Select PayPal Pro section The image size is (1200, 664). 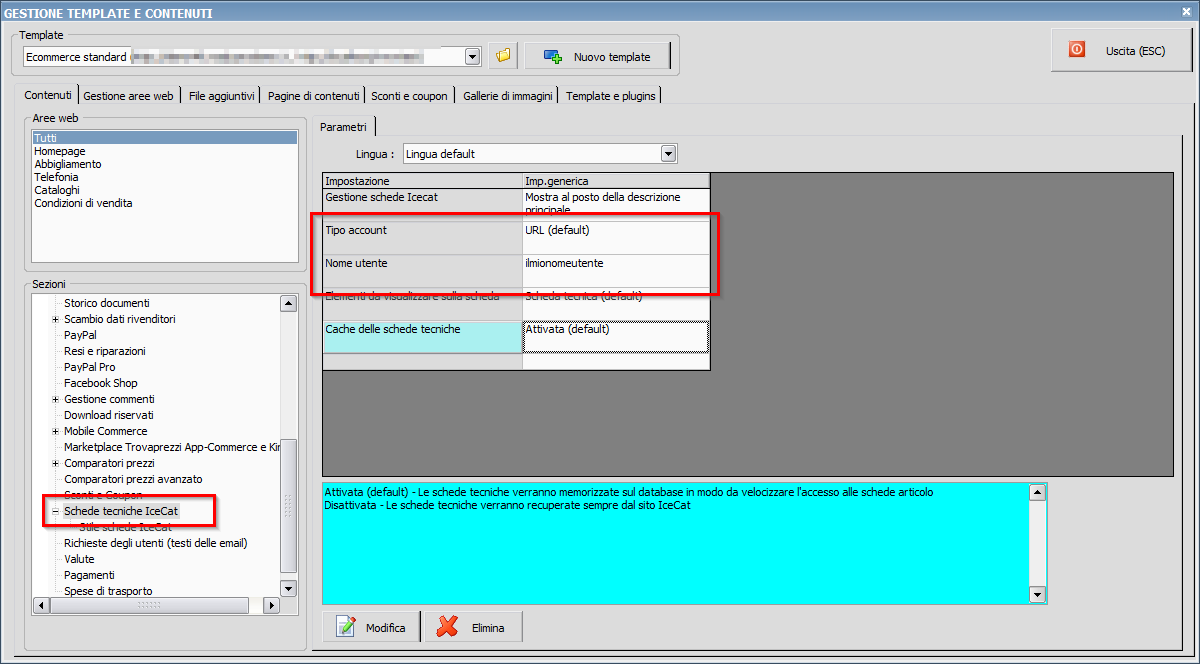coord(90,367)
